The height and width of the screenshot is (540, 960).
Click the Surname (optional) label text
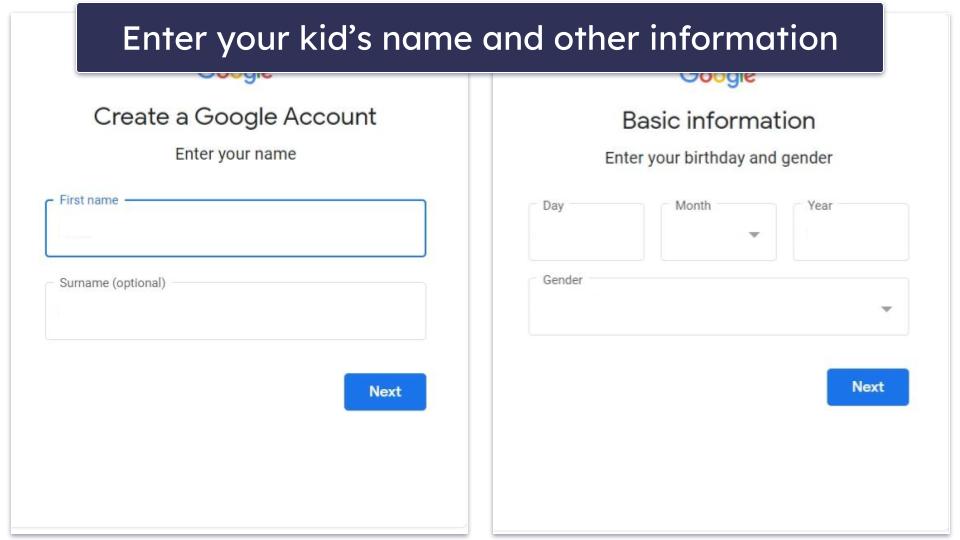pos(112,283)
